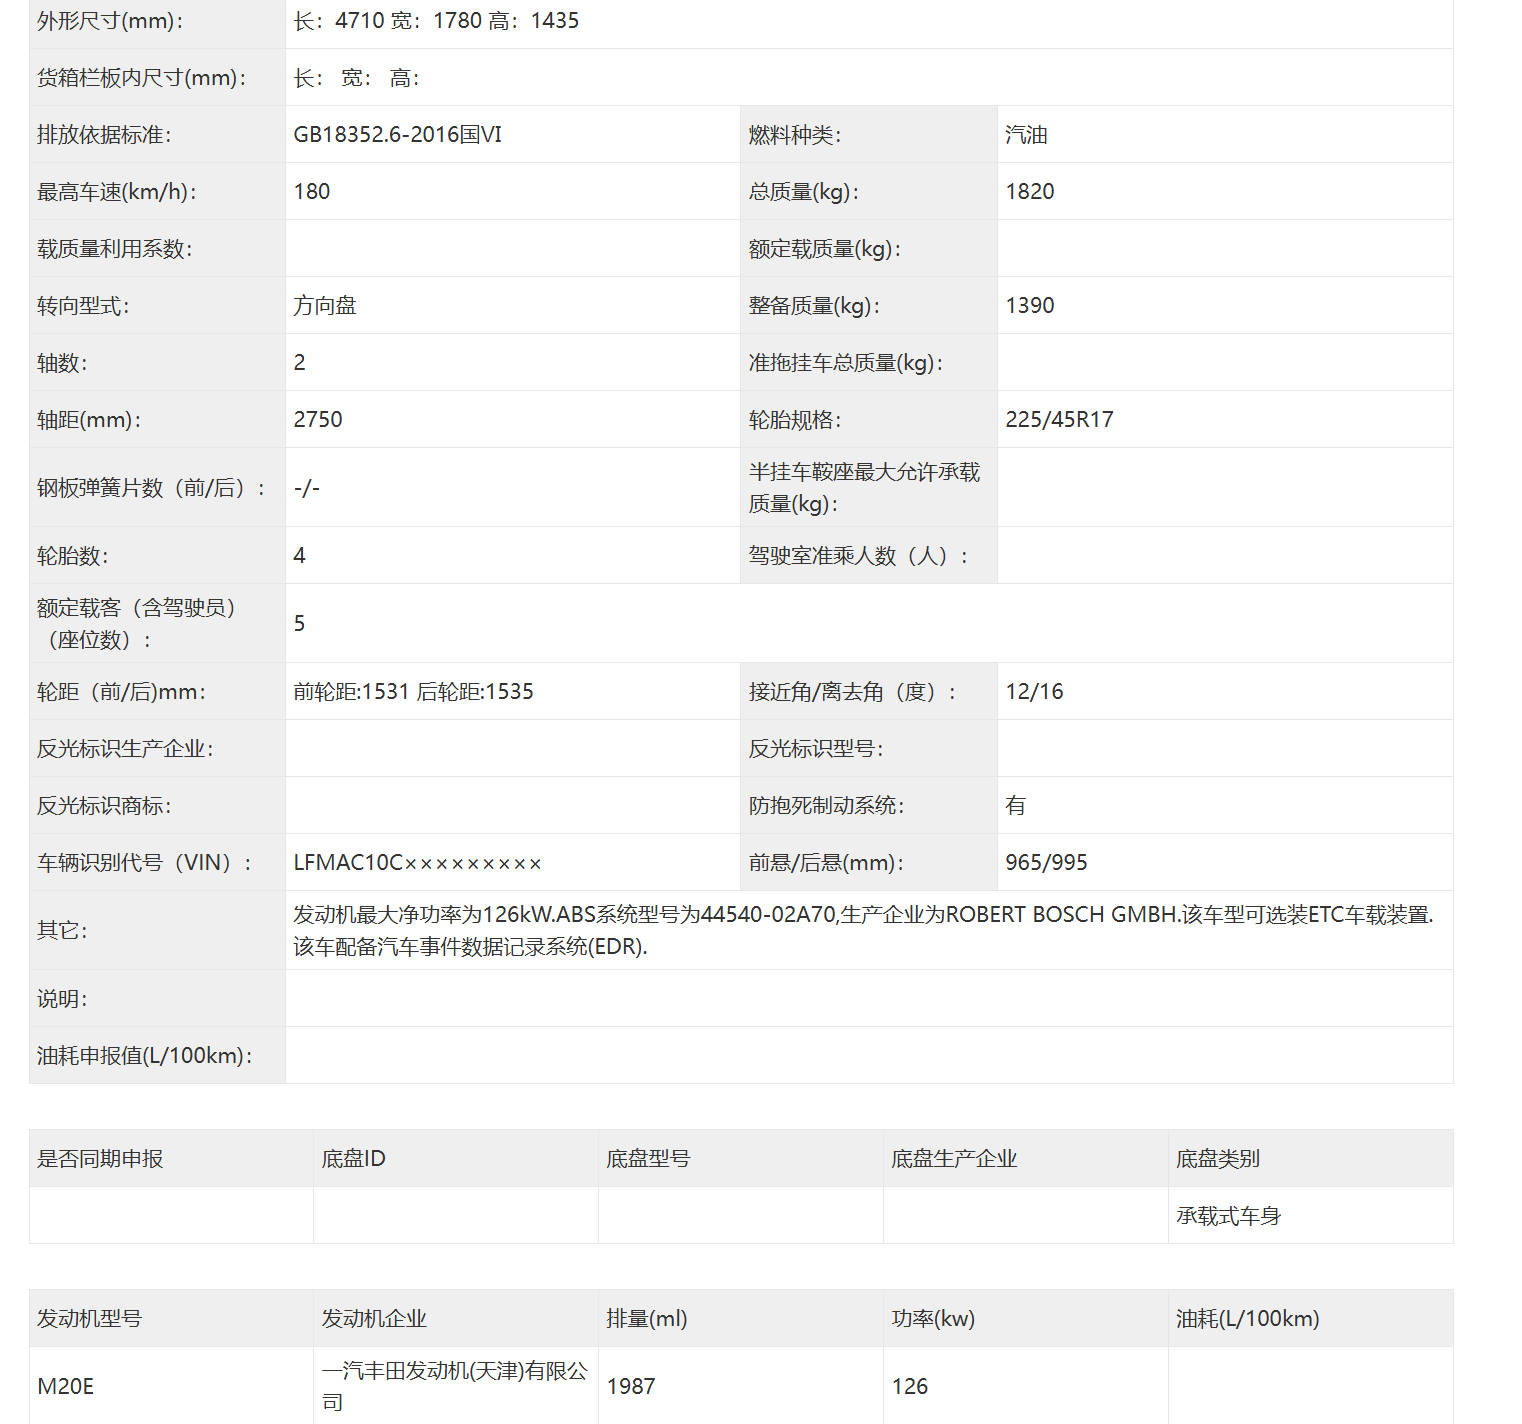The width and height of the screenshot is (1522, 1424).
Task: Click the 前悬/后悬(mm) label
Action: [x=826, y=862]
